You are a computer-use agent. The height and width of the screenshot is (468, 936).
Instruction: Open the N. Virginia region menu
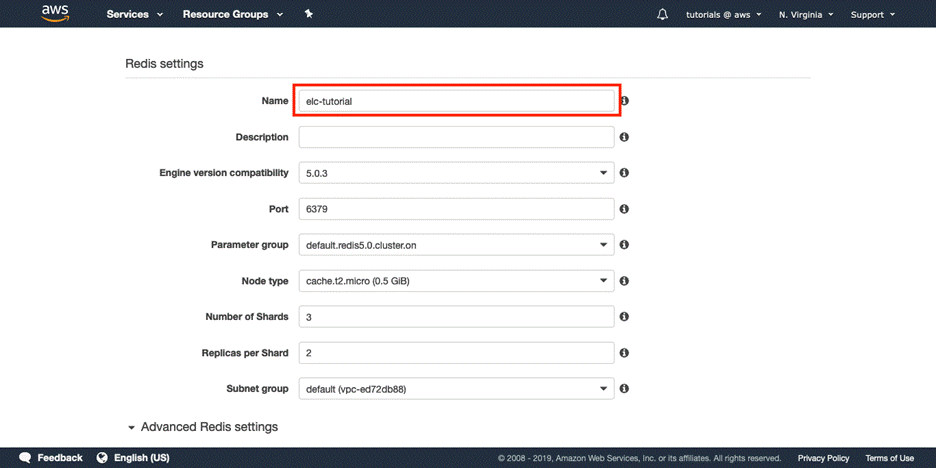(808, 14)
